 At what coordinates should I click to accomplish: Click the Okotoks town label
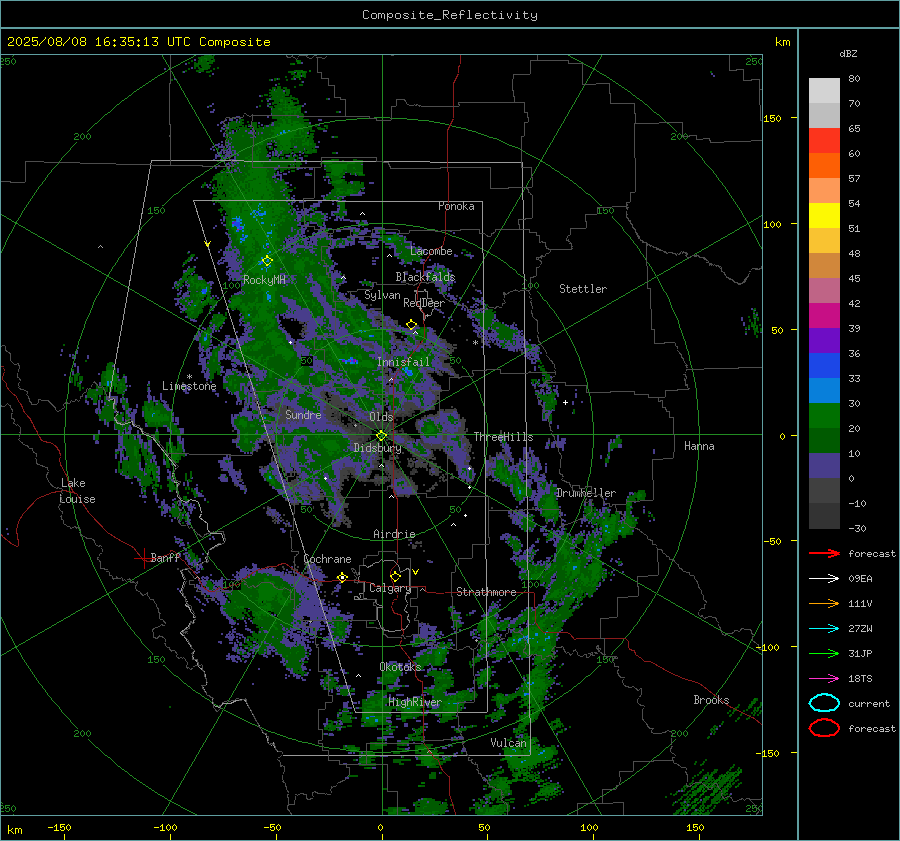(x=400, y=668)
